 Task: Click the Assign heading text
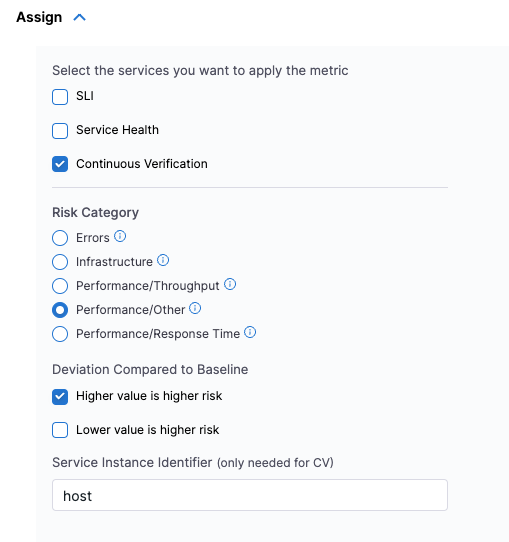click(x=39, y=17)
